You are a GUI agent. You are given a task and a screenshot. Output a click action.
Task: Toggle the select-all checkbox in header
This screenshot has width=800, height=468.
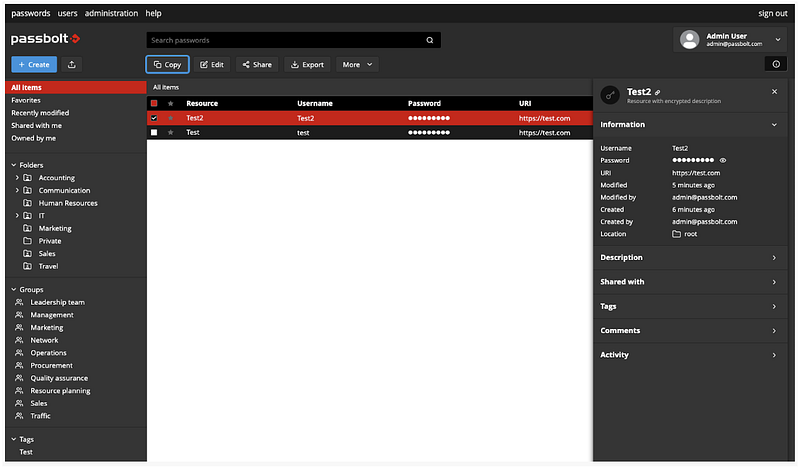[154, 103]
